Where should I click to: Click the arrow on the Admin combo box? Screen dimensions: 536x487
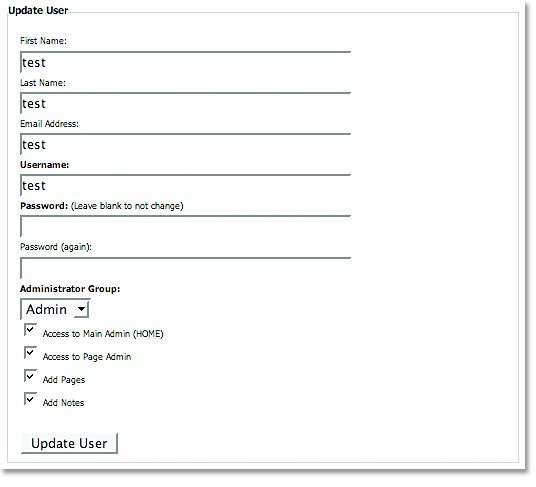click(81, 309)
